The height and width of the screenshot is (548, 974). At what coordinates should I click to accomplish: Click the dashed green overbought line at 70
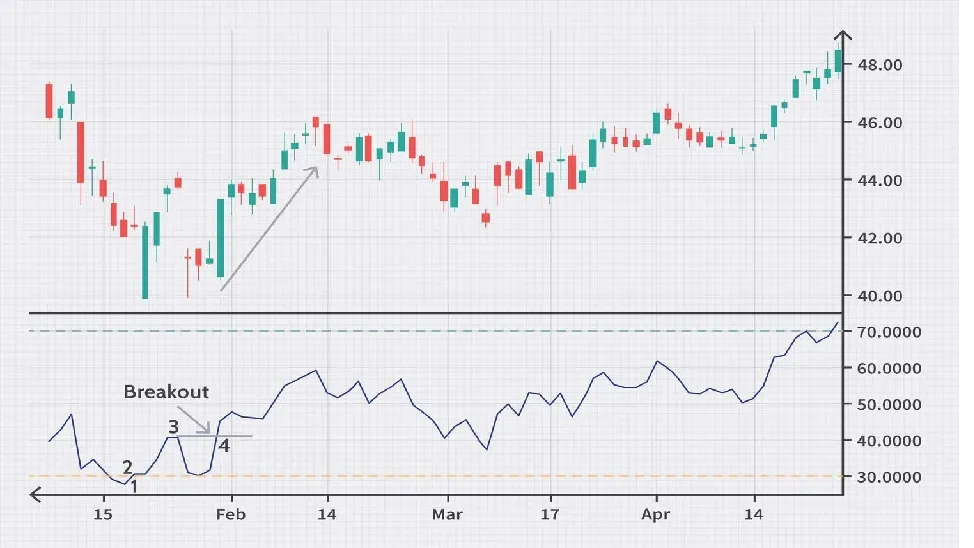435,331
